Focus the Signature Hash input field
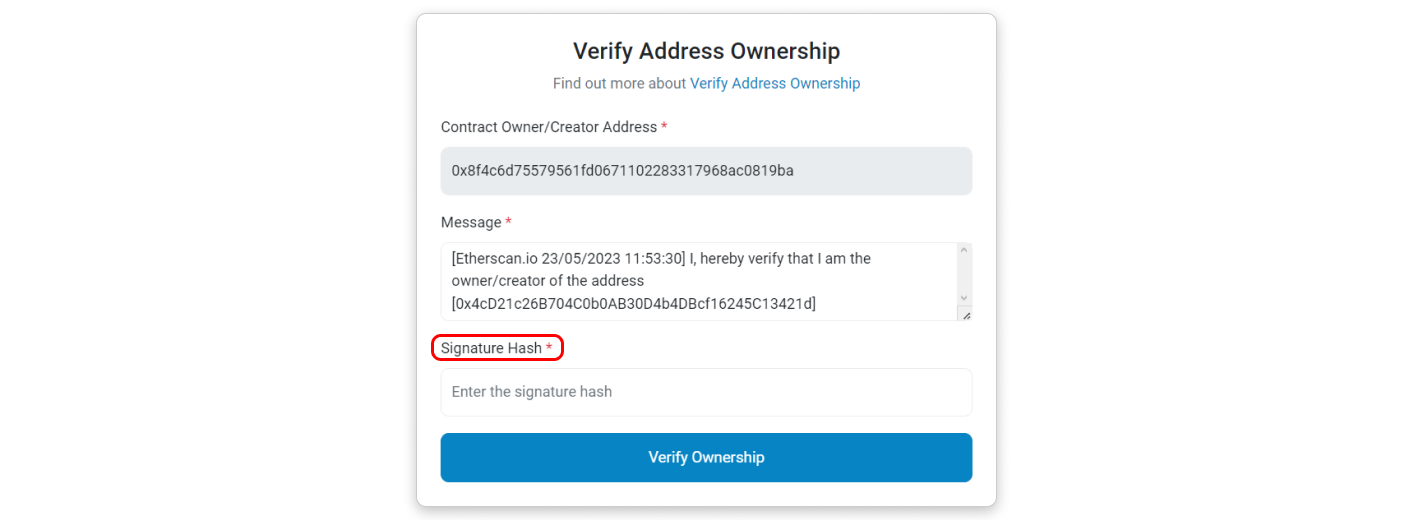The image size is (1414, 520). [x=706, y=392]
